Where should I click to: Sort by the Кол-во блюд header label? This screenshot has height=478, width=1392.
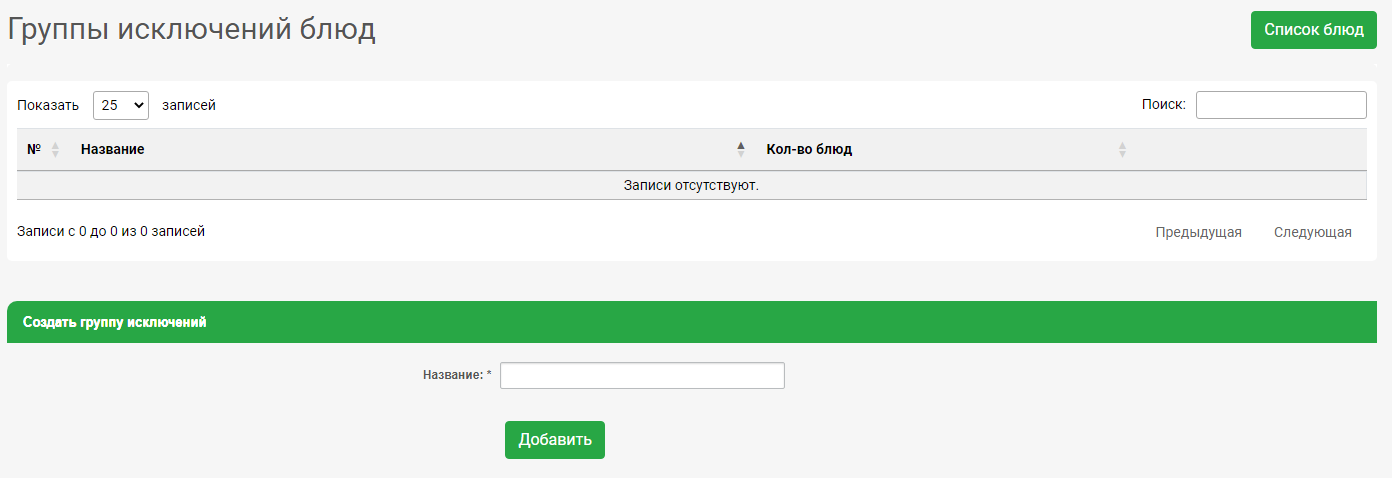[809, 149]
